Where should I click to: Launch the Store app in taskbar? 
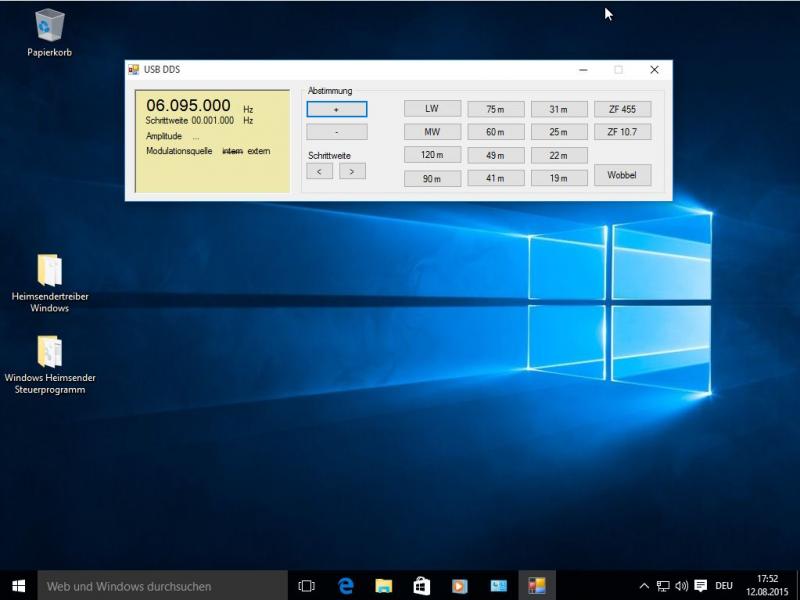(x=421, y=585)
